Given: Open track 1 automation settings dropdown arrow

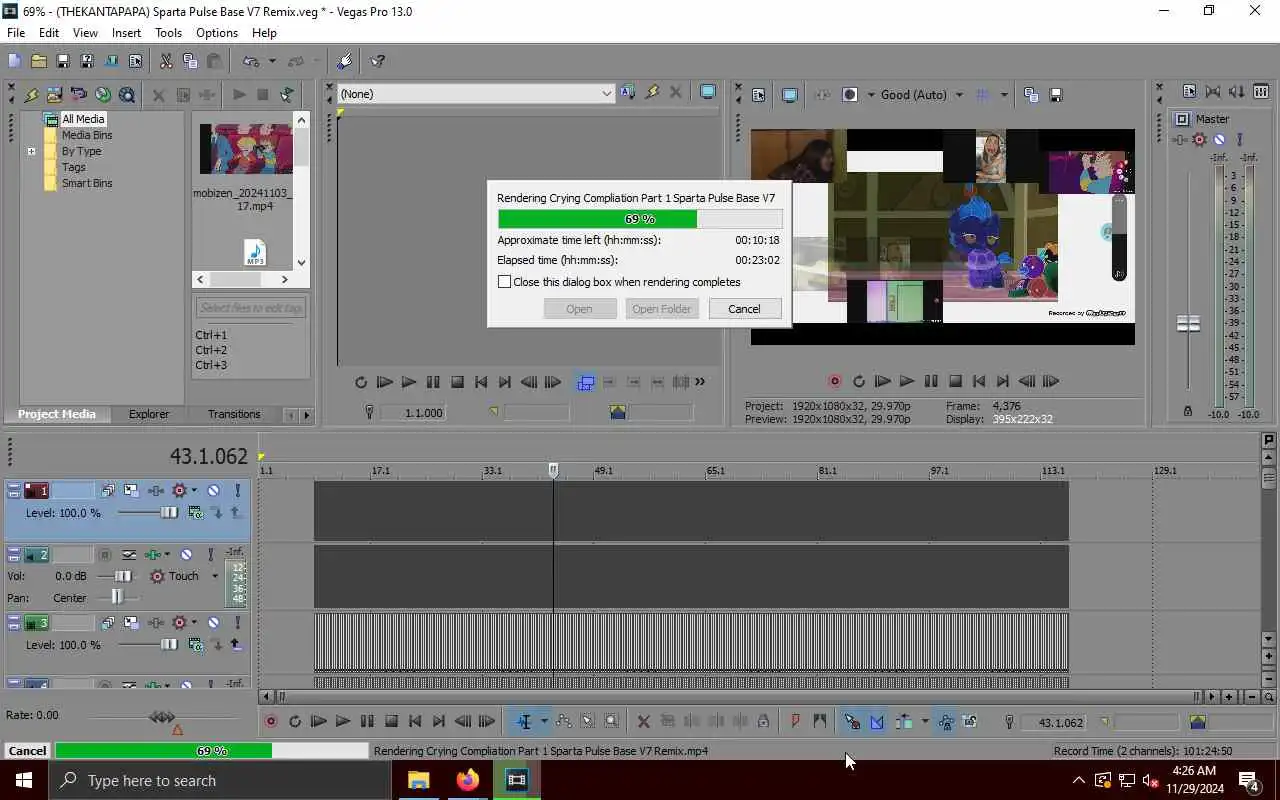Looking at the screenshot, I should pyautogui.click(x=194, y=491).
